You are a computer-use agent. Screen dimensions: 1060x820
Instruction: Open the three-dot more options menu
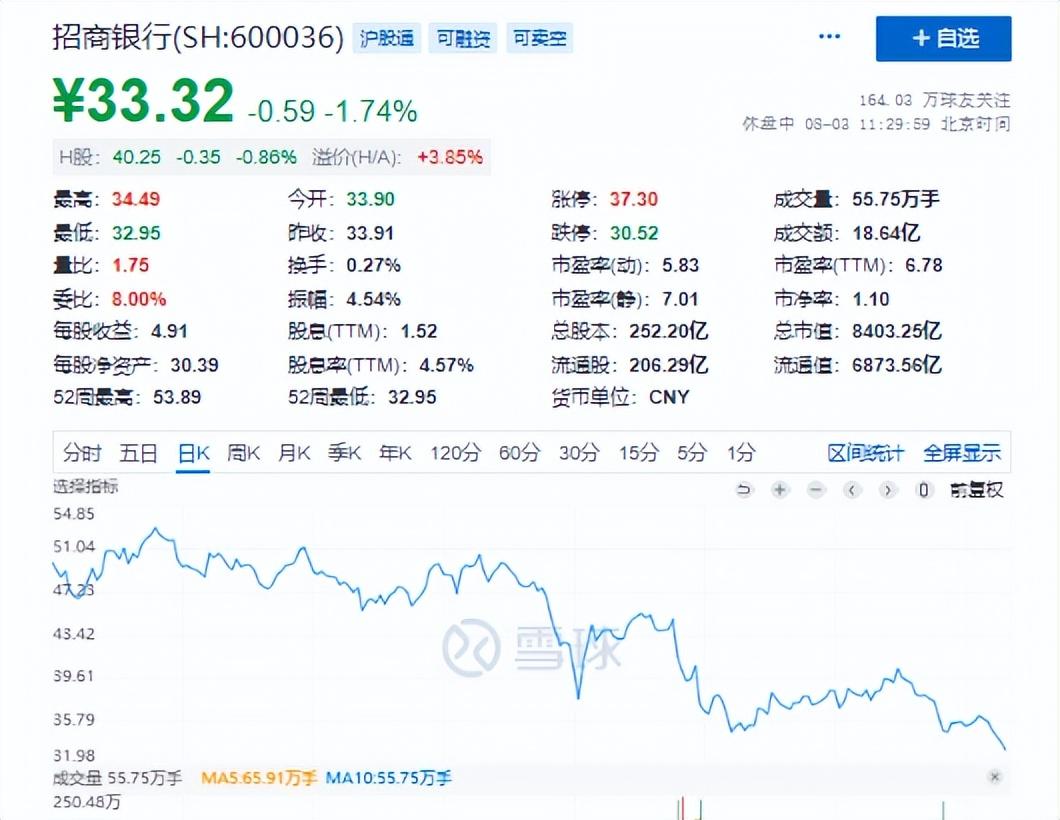pos(829,37)
